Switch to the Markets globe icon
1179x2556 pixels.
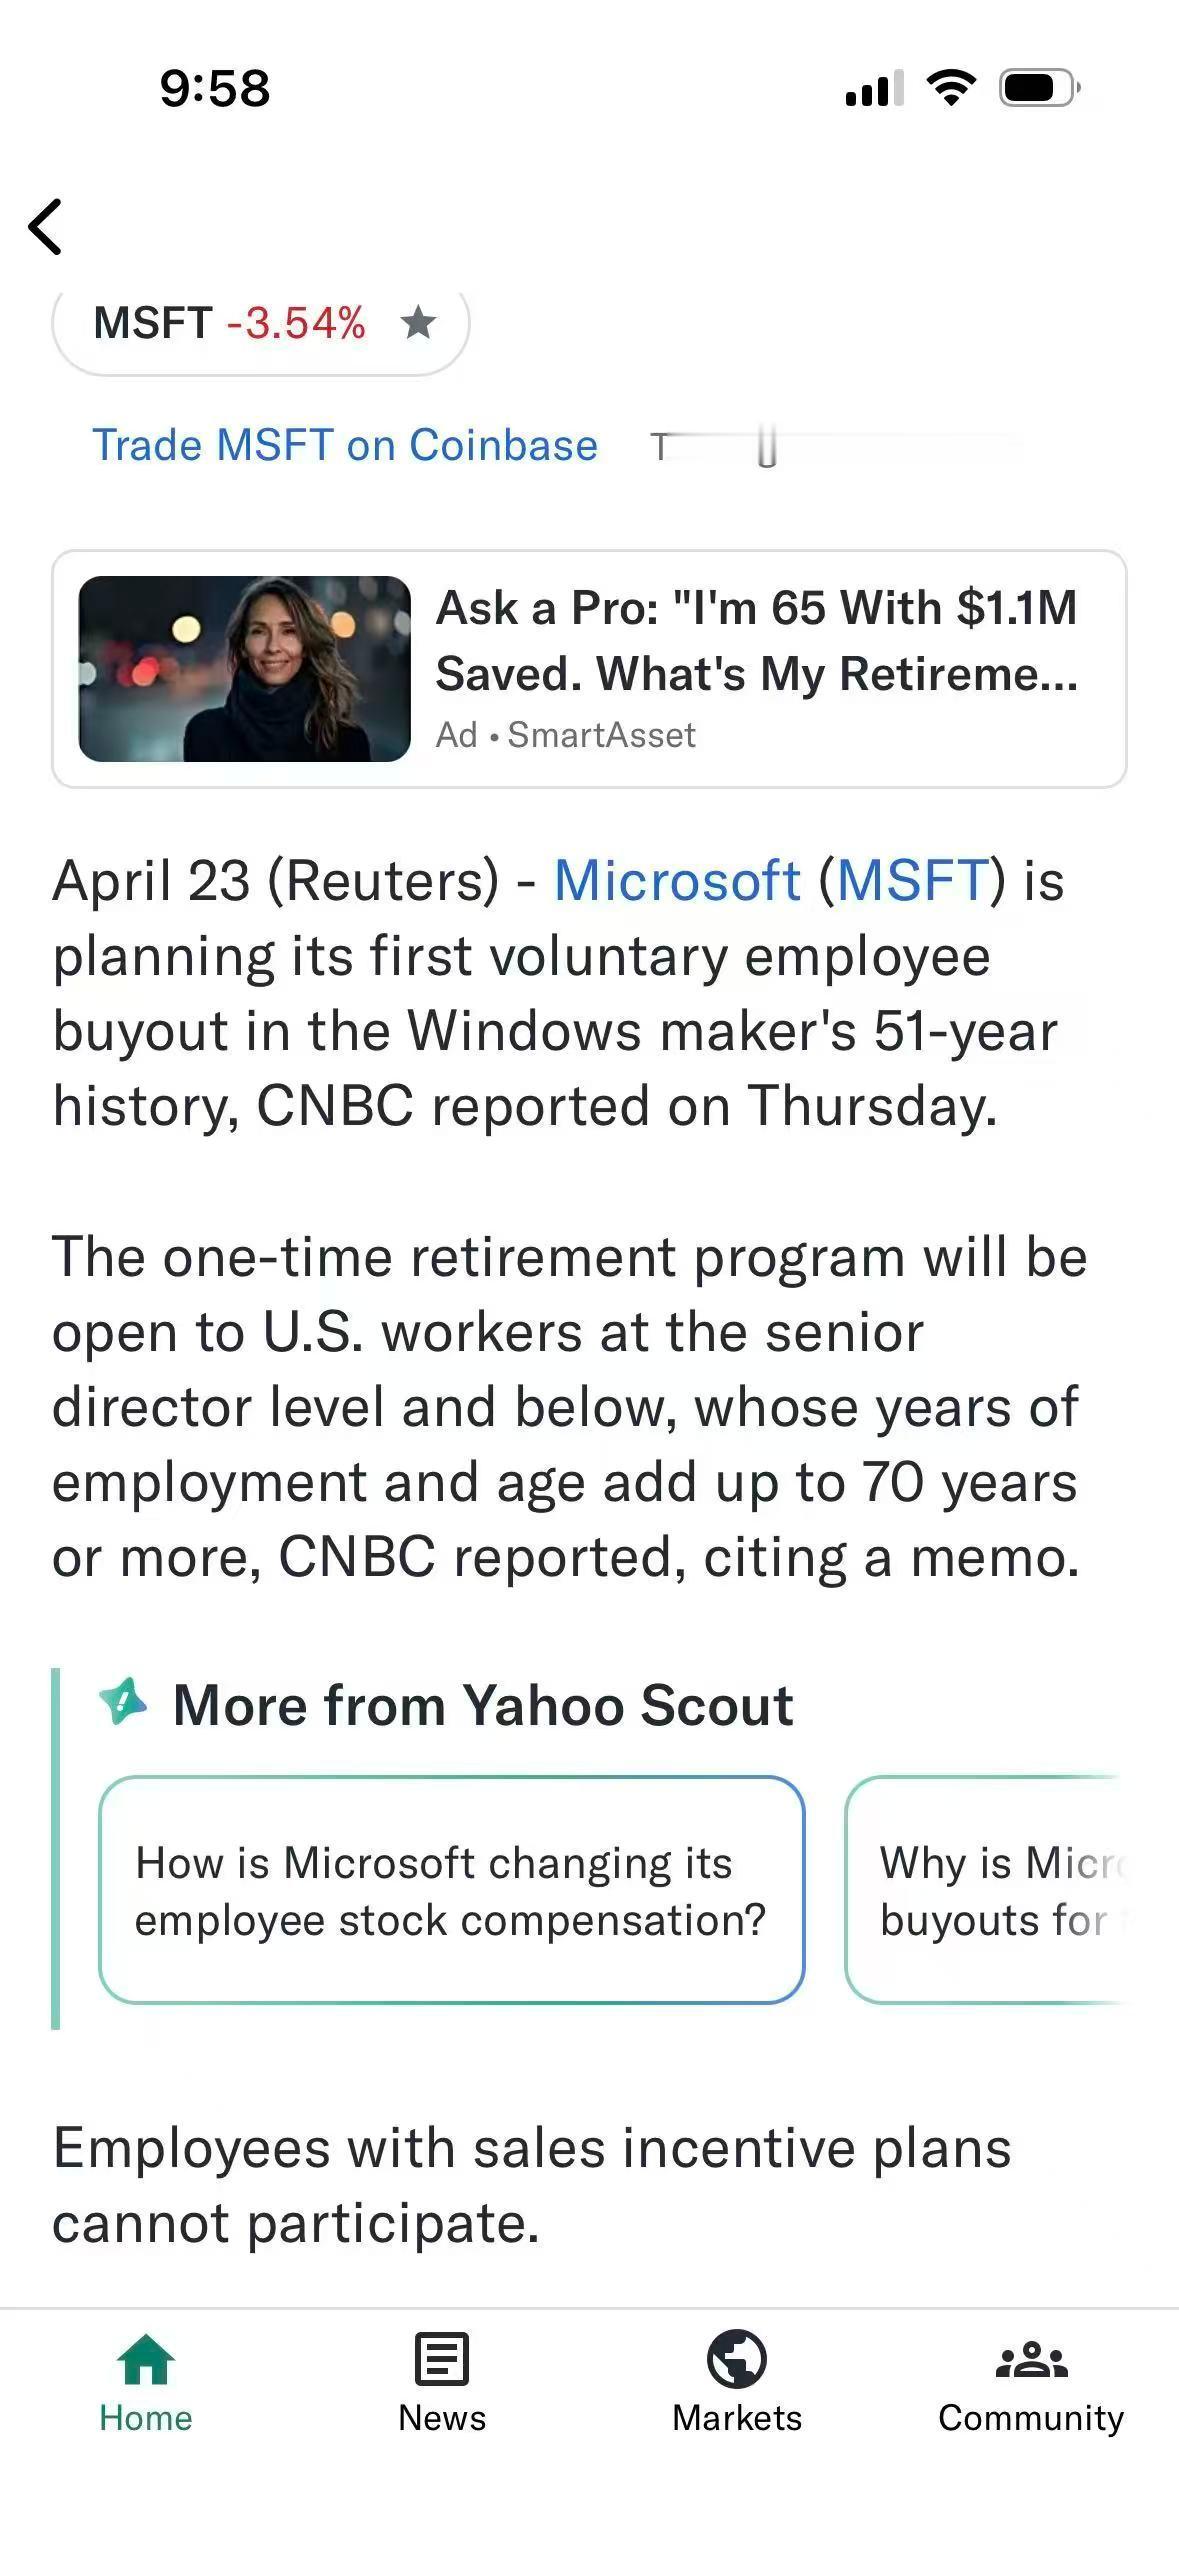737,2360
